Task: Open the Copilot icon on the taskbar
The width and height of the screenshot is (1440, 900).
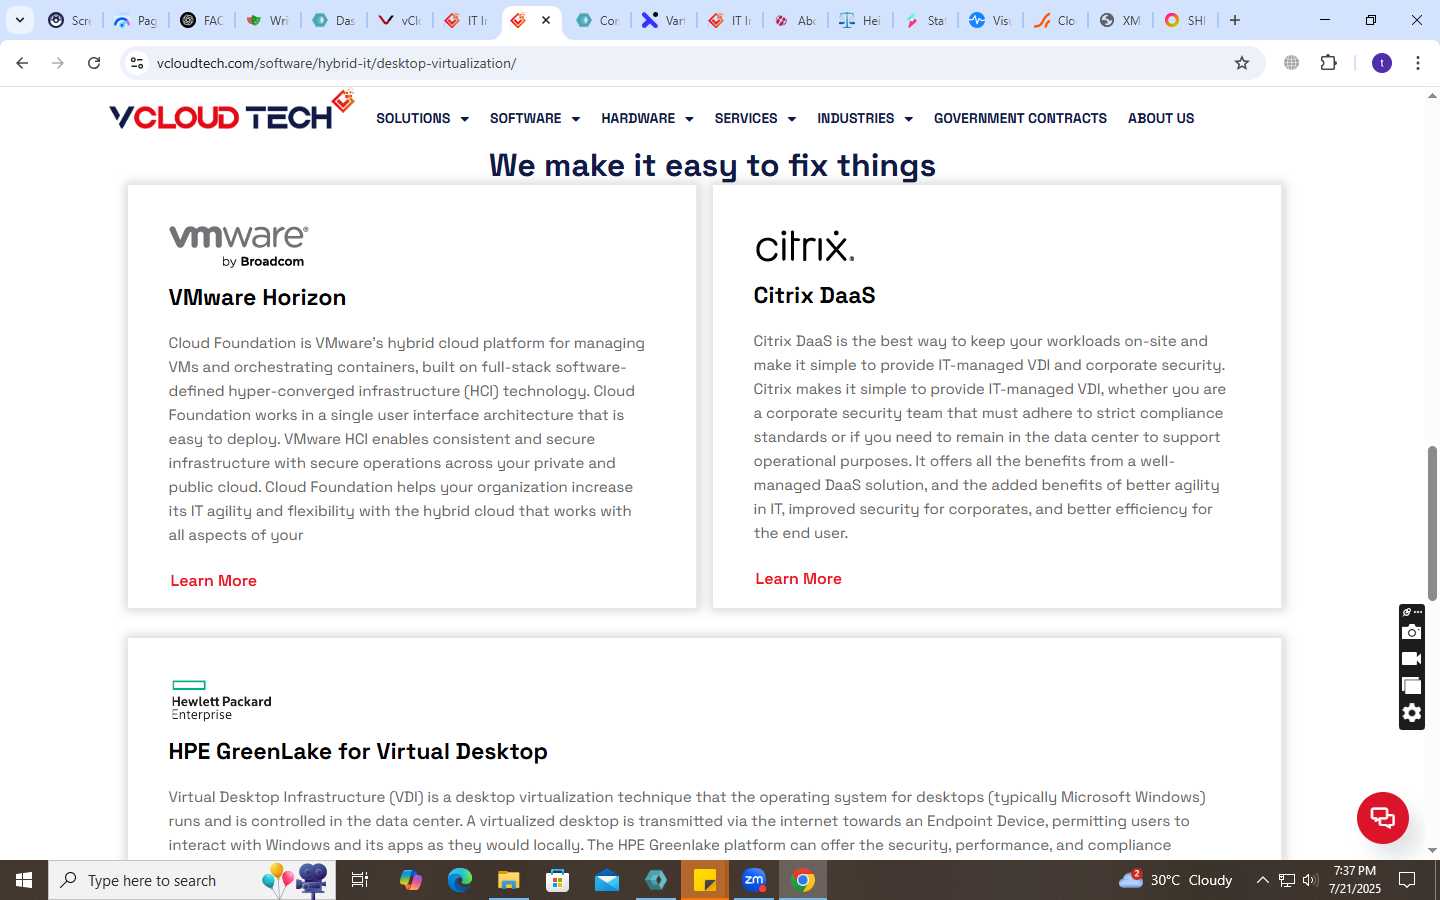Action: (411, 880)
